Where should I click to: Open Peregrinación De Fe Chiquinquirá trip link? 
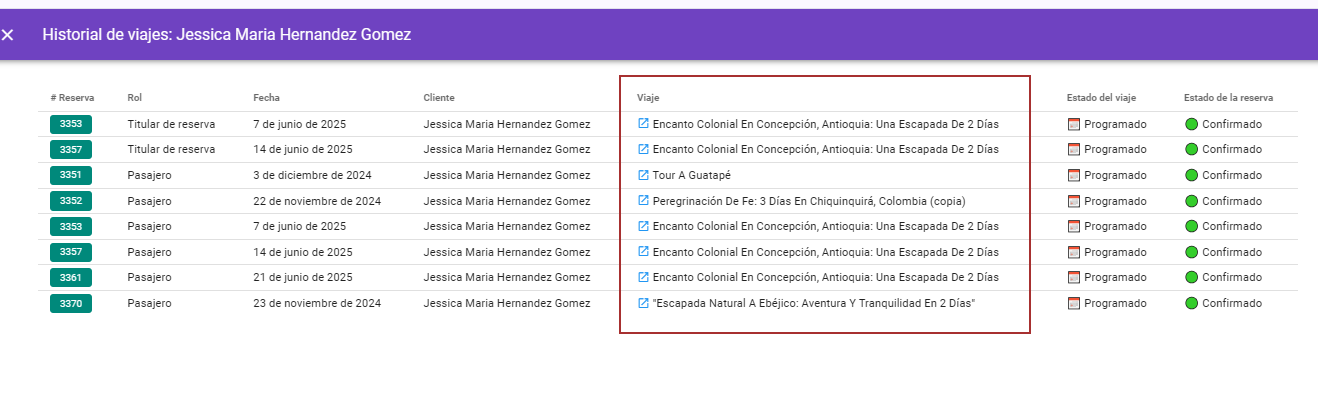(x=808, y=200)
